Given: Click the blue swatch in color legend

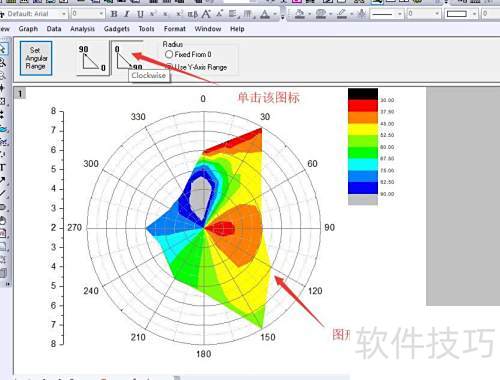Looking at the screenshot, I should (x=363, y=188).
